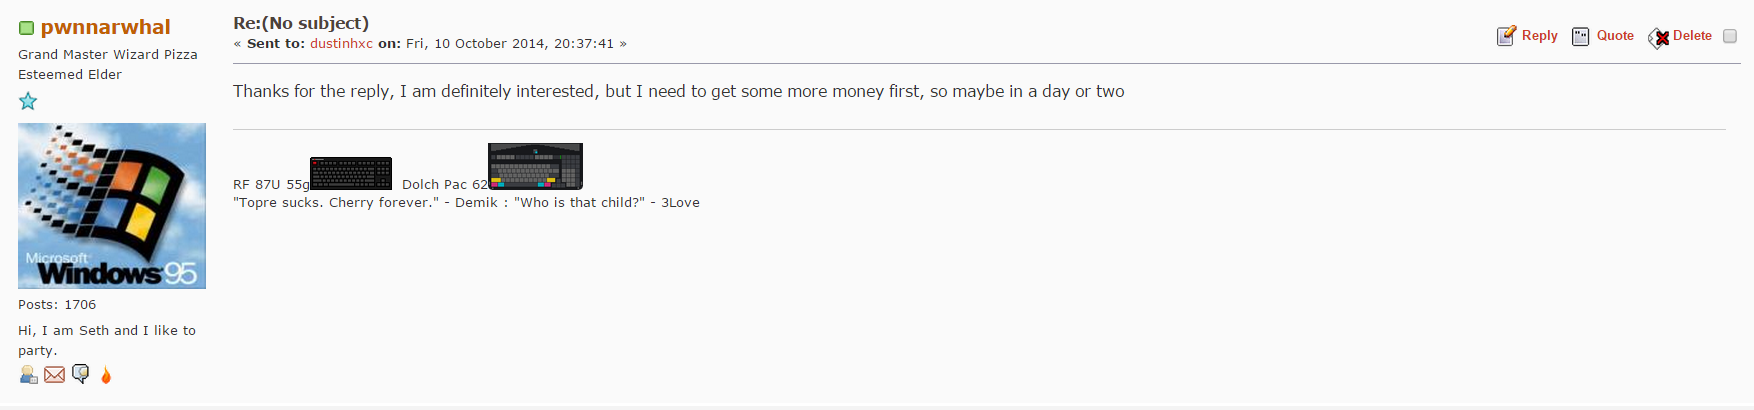Click the Quote notepad icon
Screen dimensions: 1754x410
pos(1581,37)
